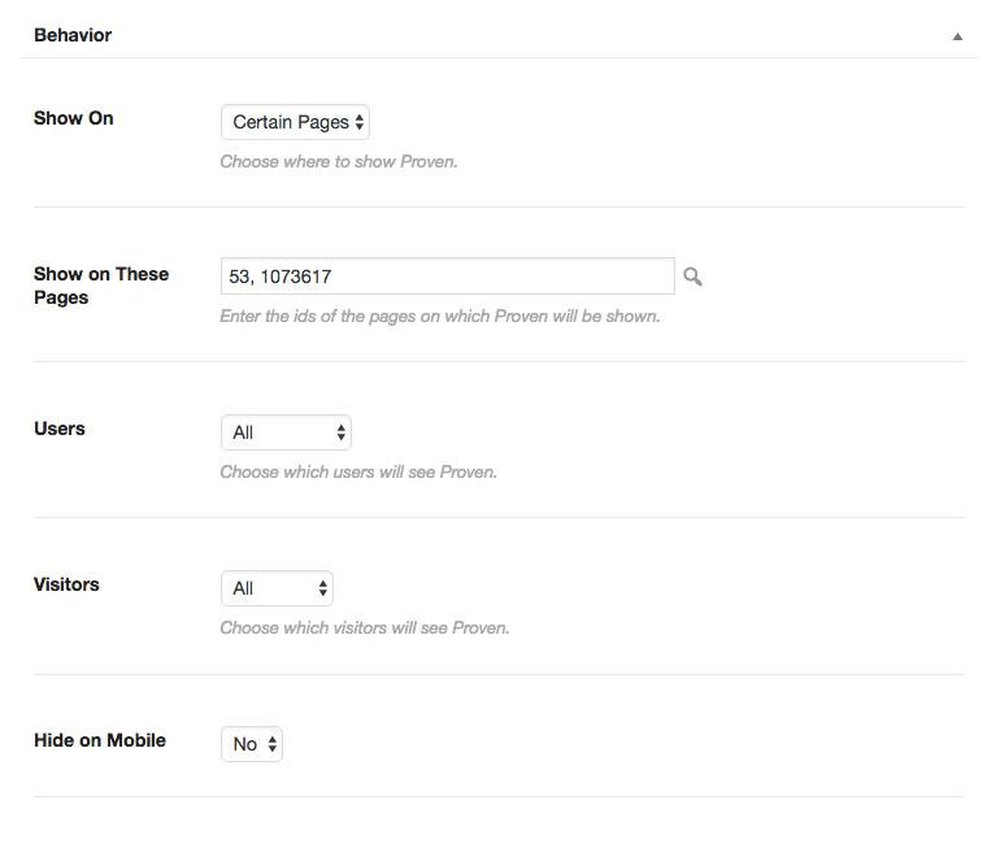
Task: Click 'Choose which users will see Proven.' hint
Action: coord(358,472)
